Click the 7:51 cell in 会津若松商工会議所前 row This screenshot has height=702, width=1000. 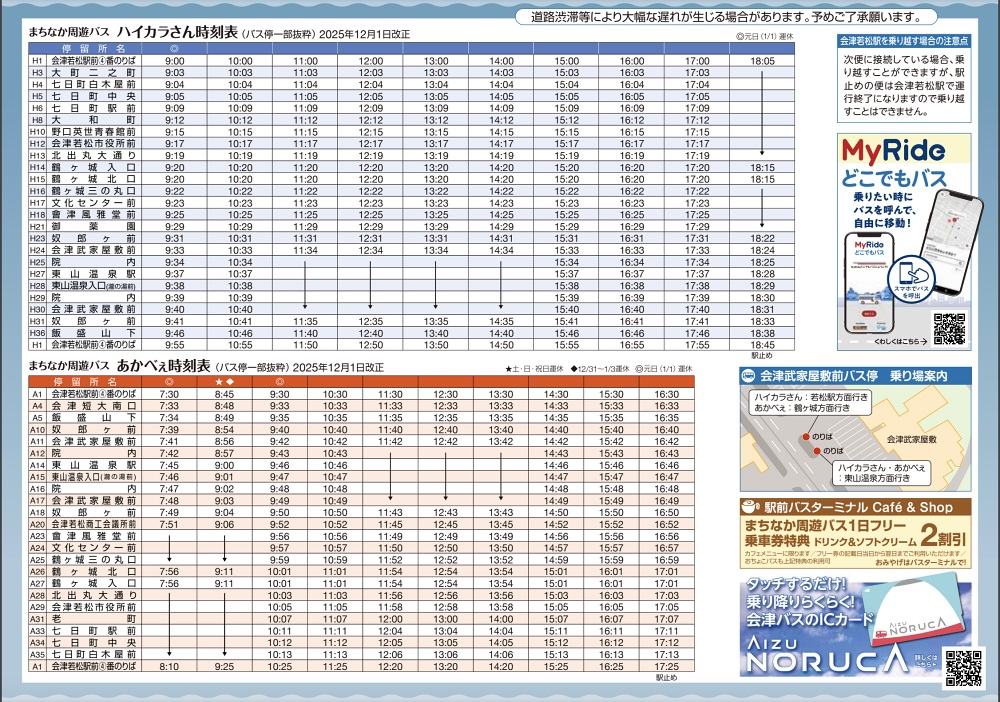(169, 524)
